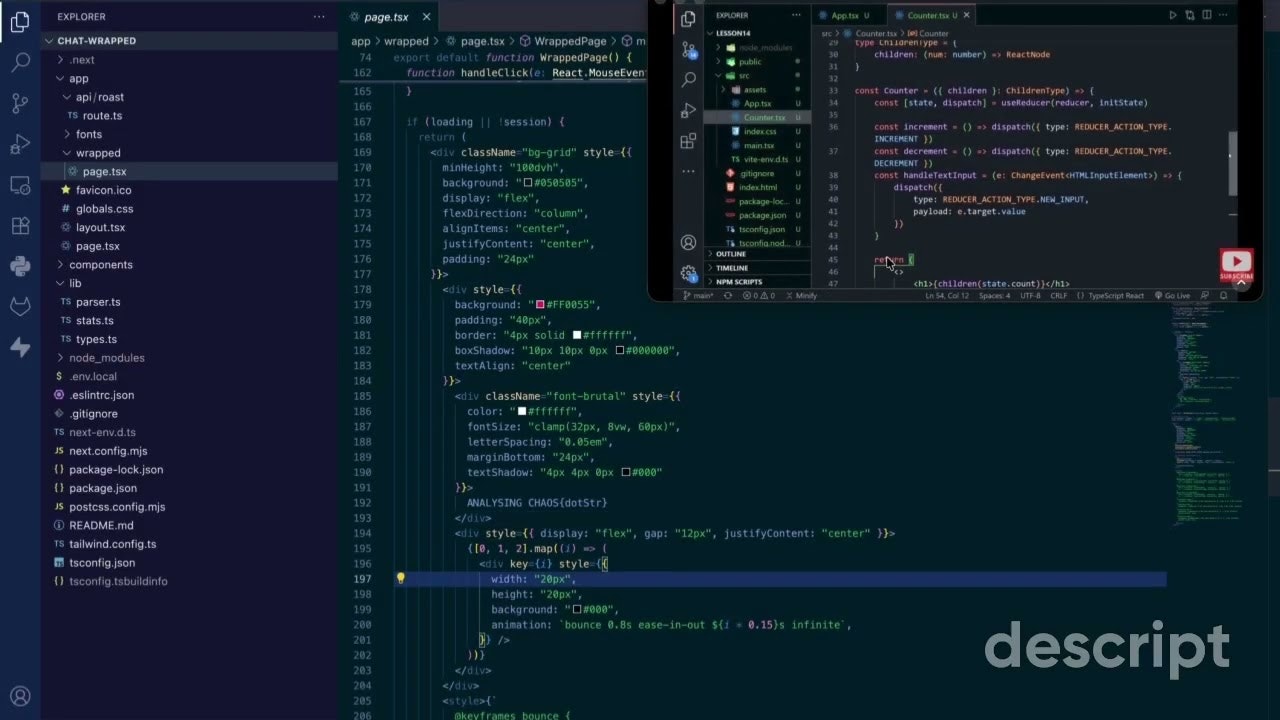1280x720 pixels.
Task: Click UTF-8 encoding in overlay status bar
Action: pyautogui.click(x=1030, y=296)
